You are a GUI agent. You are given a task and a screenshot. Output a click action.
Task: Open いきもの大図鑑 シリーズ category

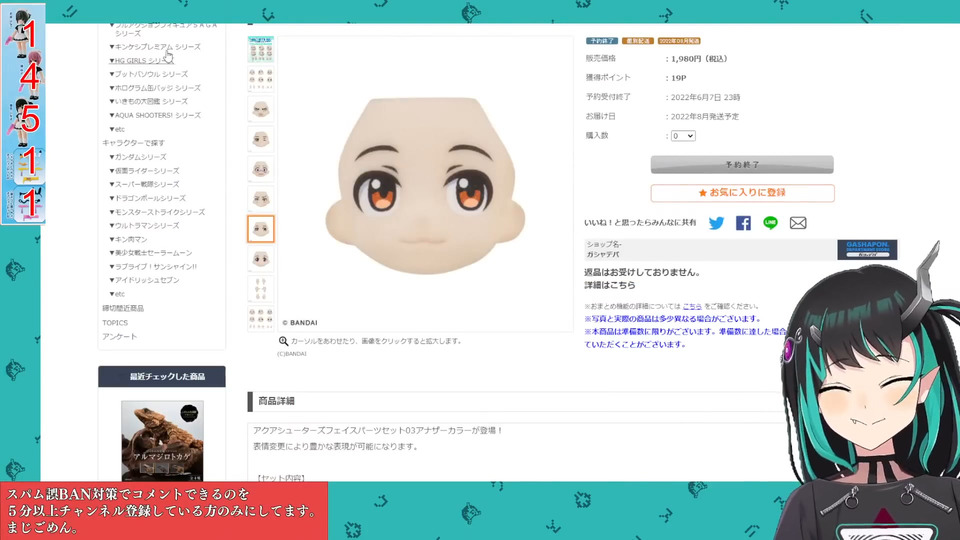tap(151, 102)
